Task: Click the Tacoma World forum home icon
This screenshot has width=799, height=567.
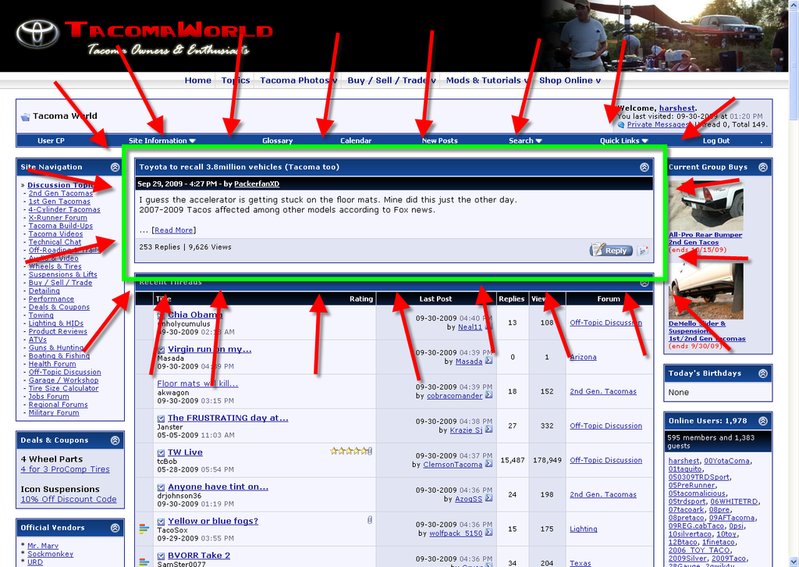Action: point(25,117)
